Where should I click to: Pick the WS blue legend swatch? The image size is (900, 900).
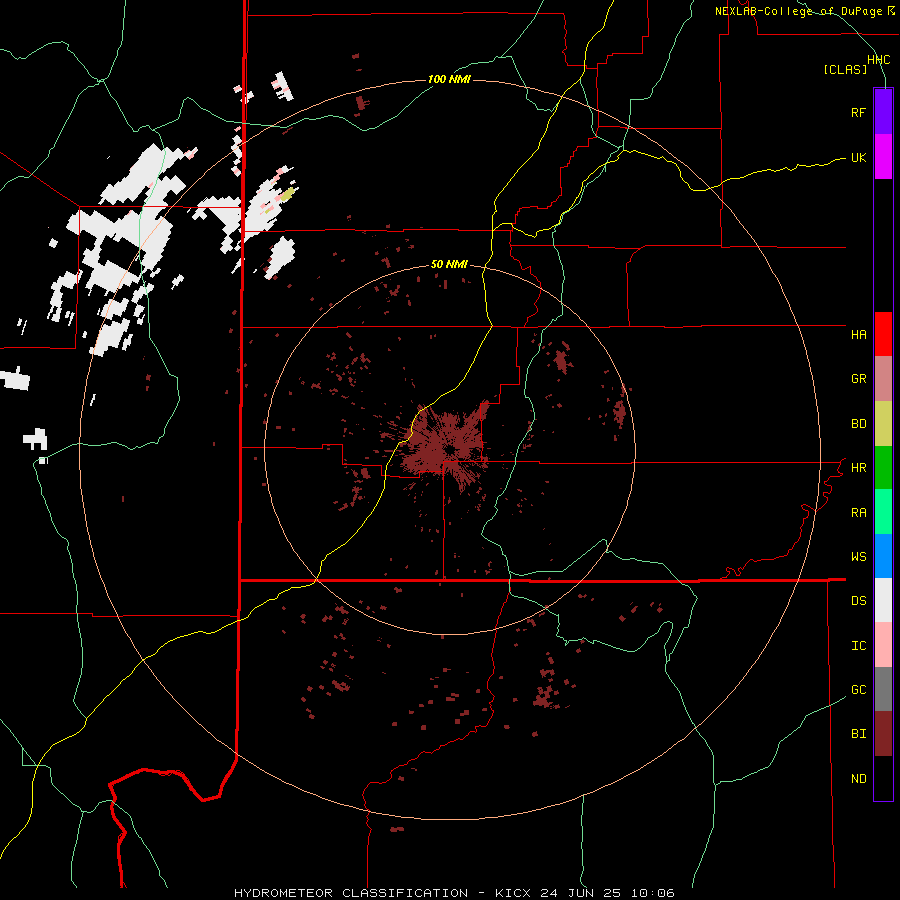883,556
